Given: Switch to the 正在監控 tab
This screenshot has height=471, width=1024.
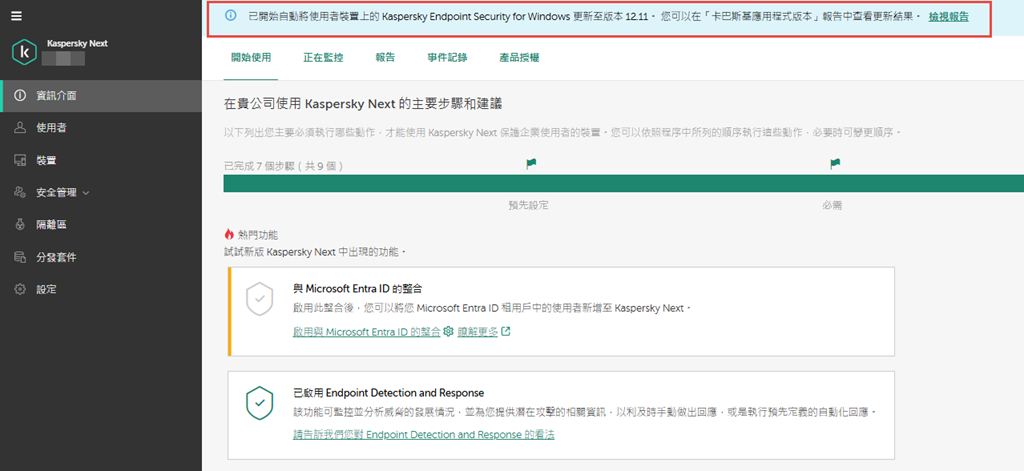Looking at the screenshot, I should tap(323, 58).
